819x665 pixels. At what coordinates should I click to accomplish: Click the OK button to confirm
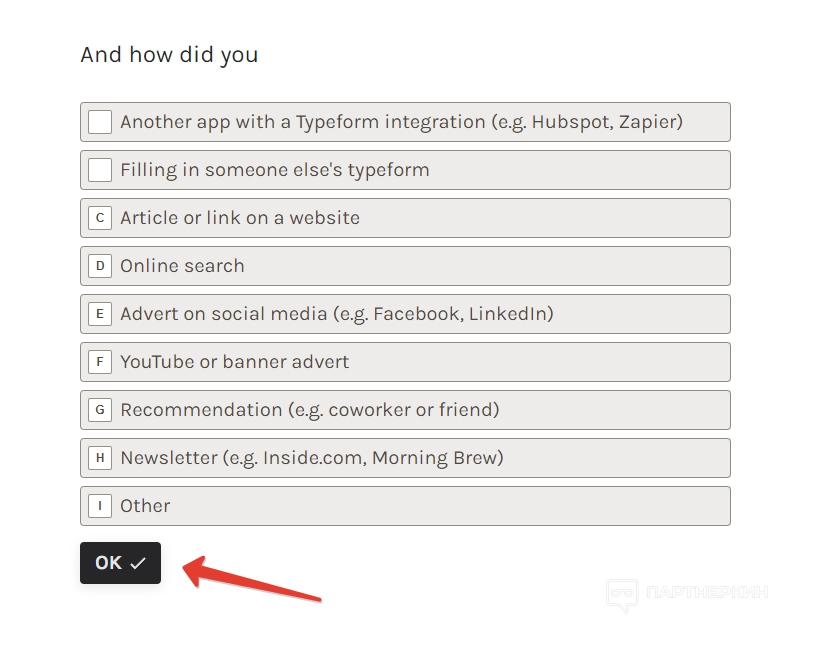pyautogui.click(x=120, y=563)
